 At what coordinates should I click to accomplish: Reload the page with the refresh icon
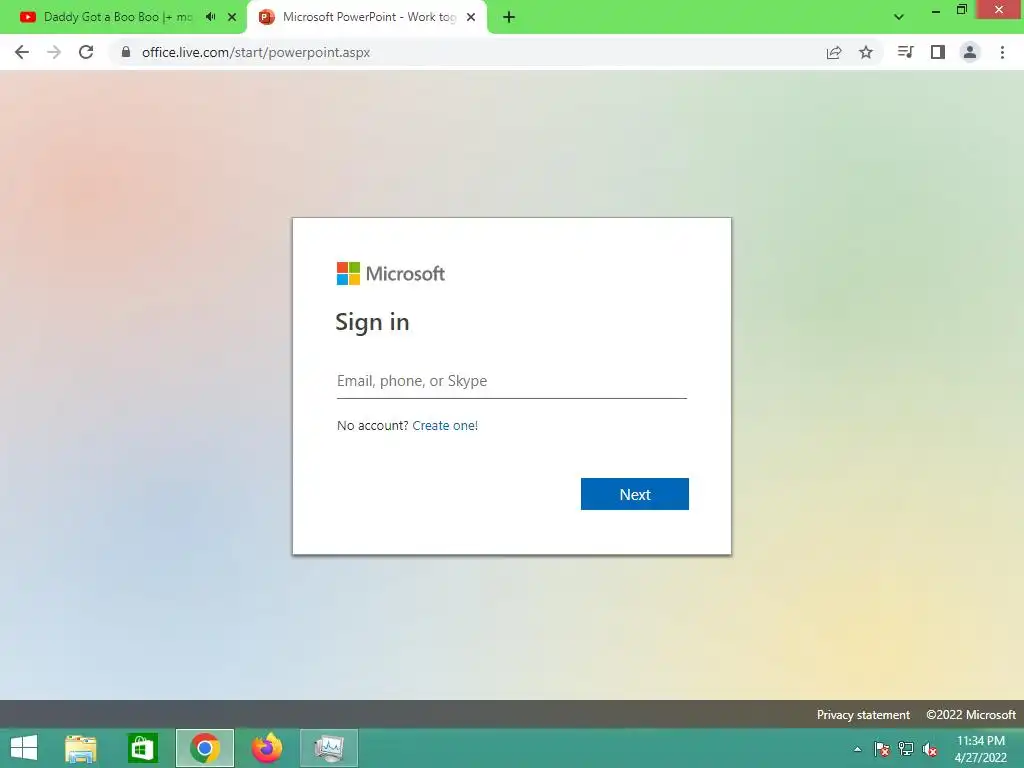tap(86, 52)
